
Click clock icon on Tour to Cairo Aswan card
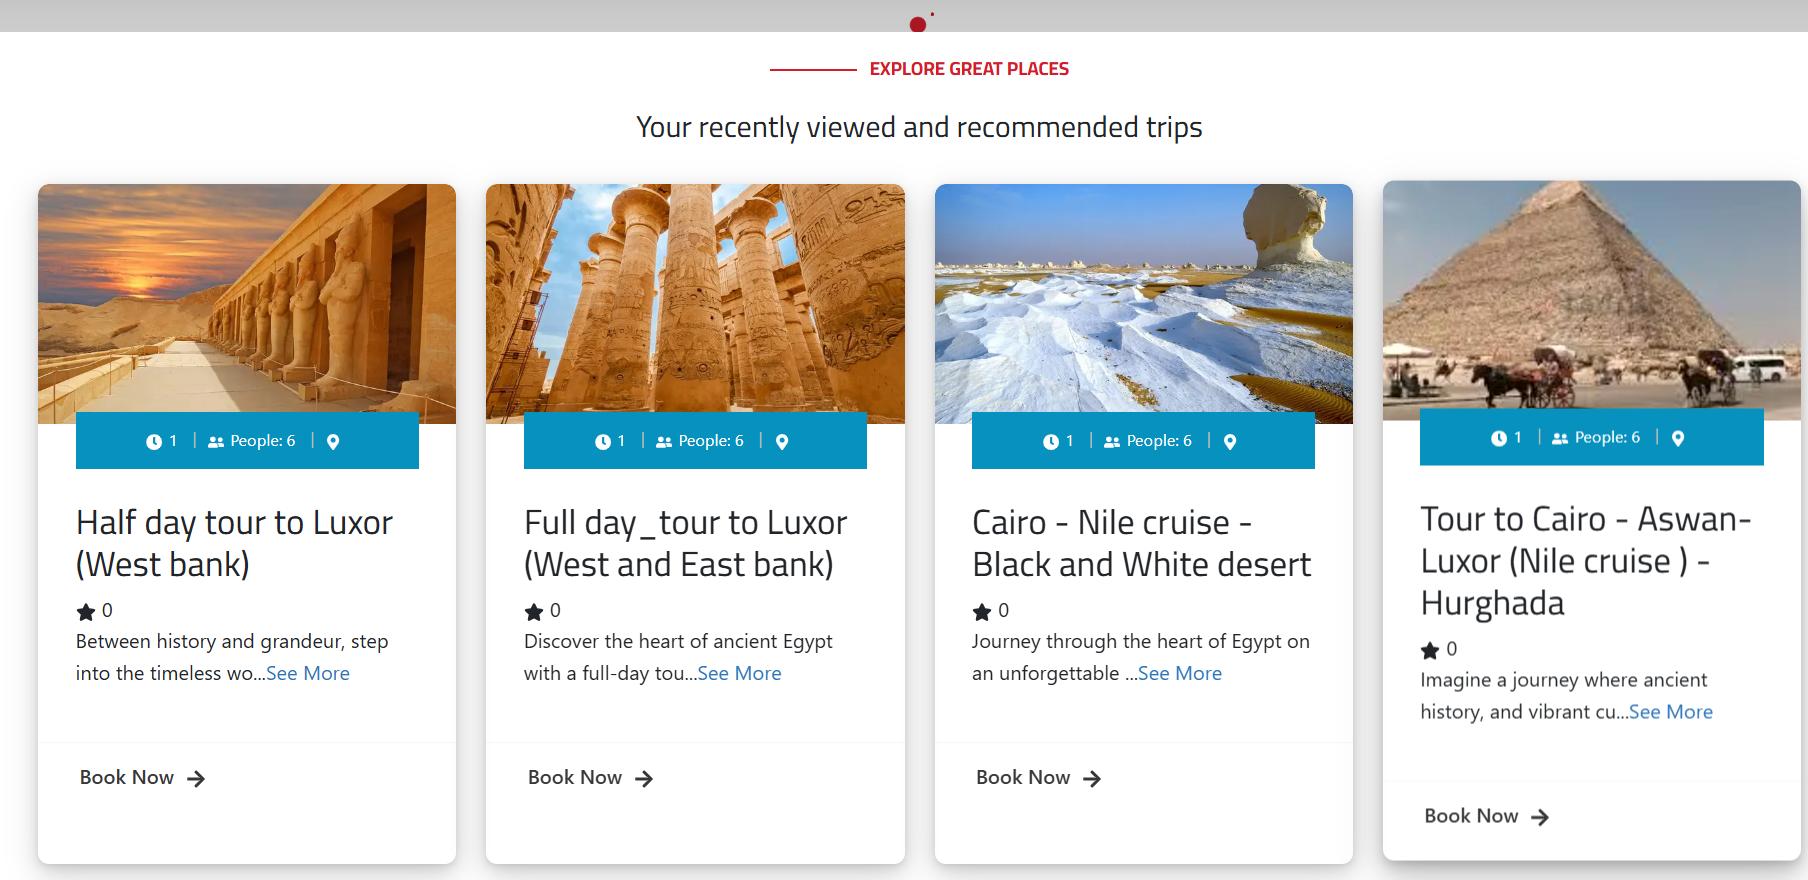tap(1498, 438)
